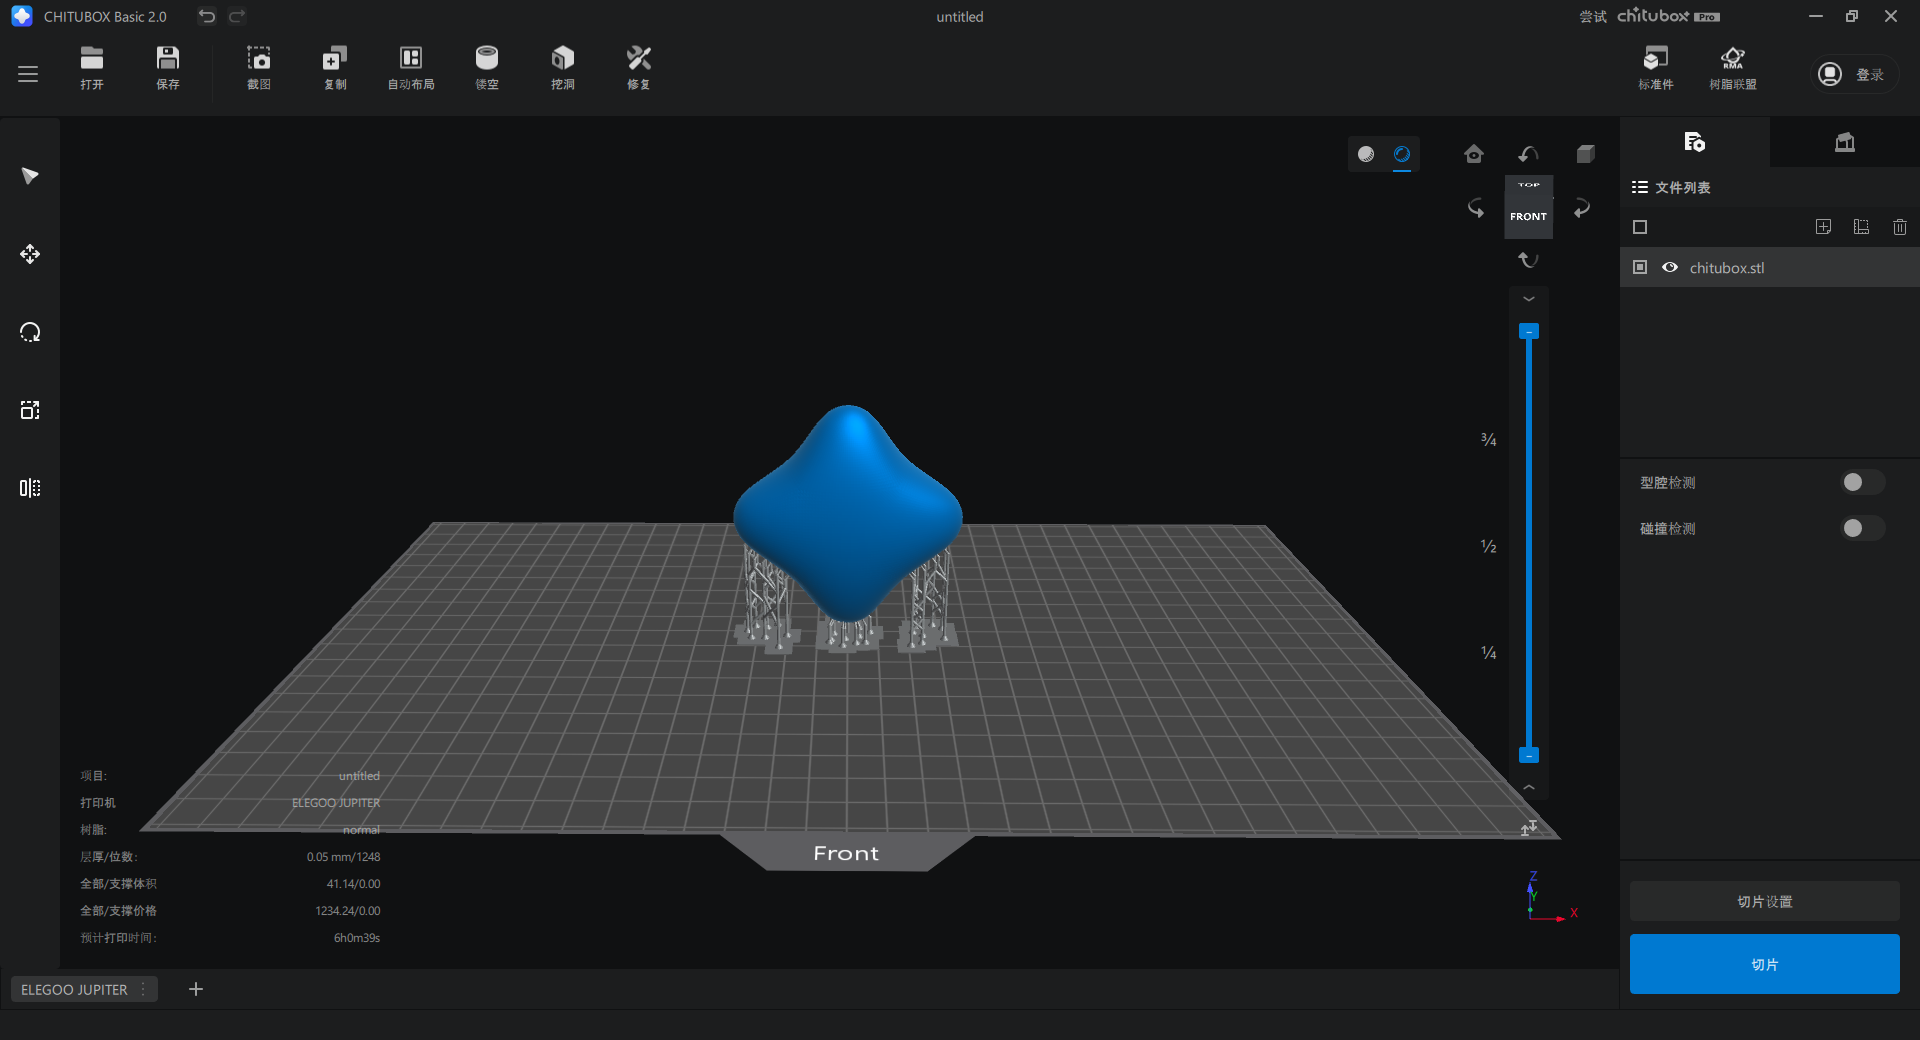This screenshot has height=1040, width=1920.
Task: Open the standard parts (标准件) library
Action: point(1656,68)
